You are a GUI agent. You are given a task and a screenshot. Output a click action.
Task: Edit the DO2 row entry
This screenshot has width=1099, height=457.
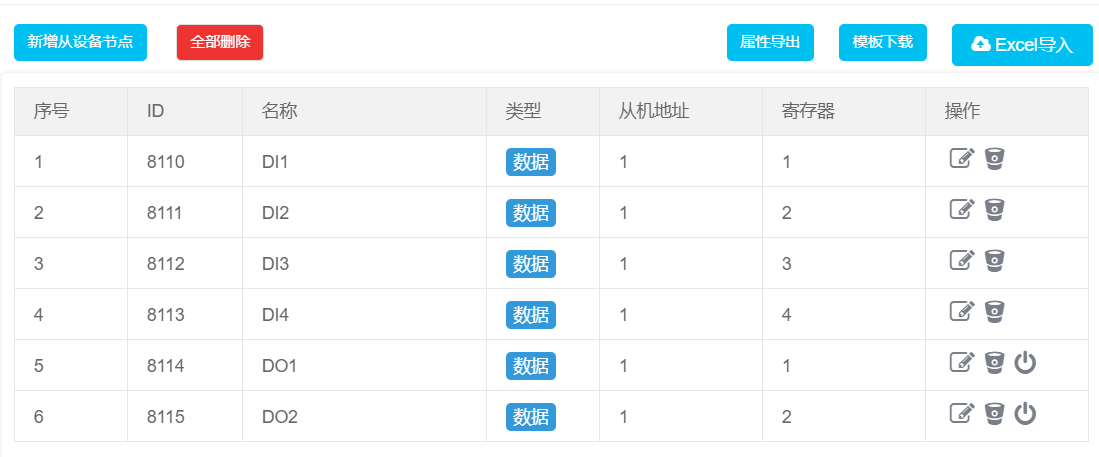(x=961, y=412)
